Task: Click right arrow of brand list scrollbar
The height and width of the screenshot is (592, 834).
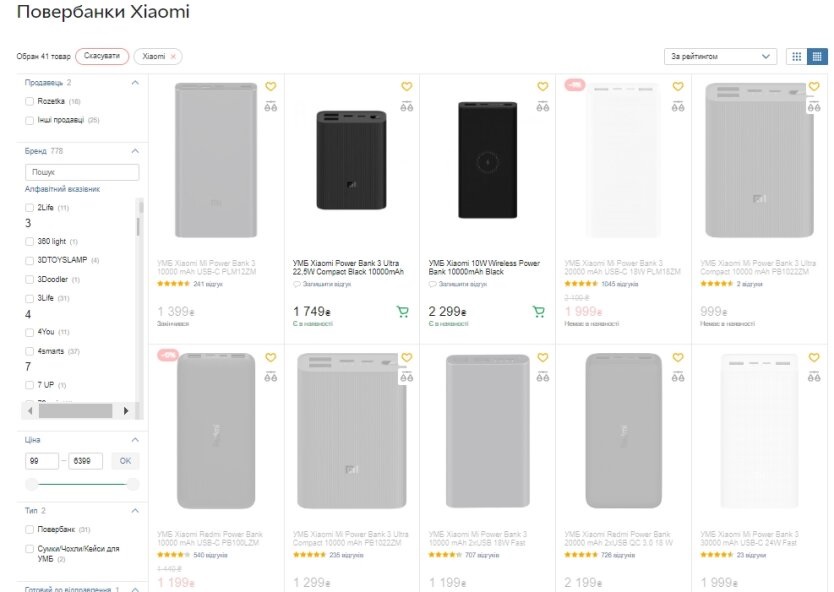Action: click(126, 411)
